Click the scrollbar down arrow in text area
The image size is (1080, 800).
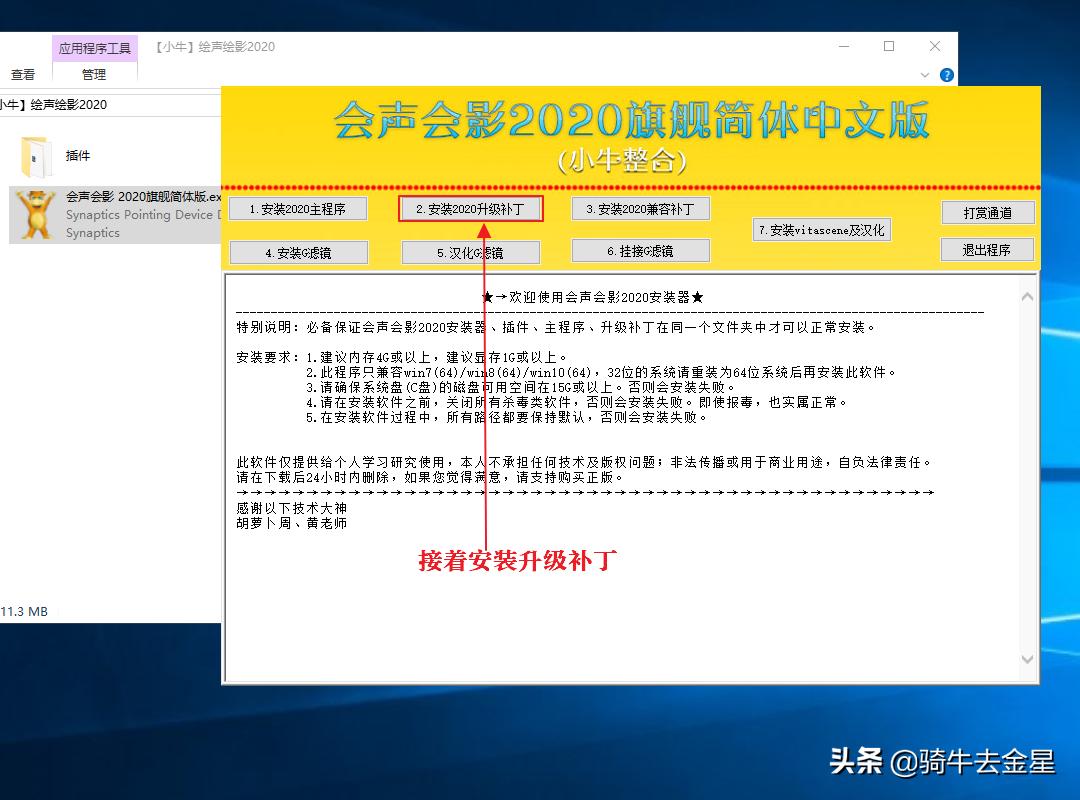(x=1028, y=659)
